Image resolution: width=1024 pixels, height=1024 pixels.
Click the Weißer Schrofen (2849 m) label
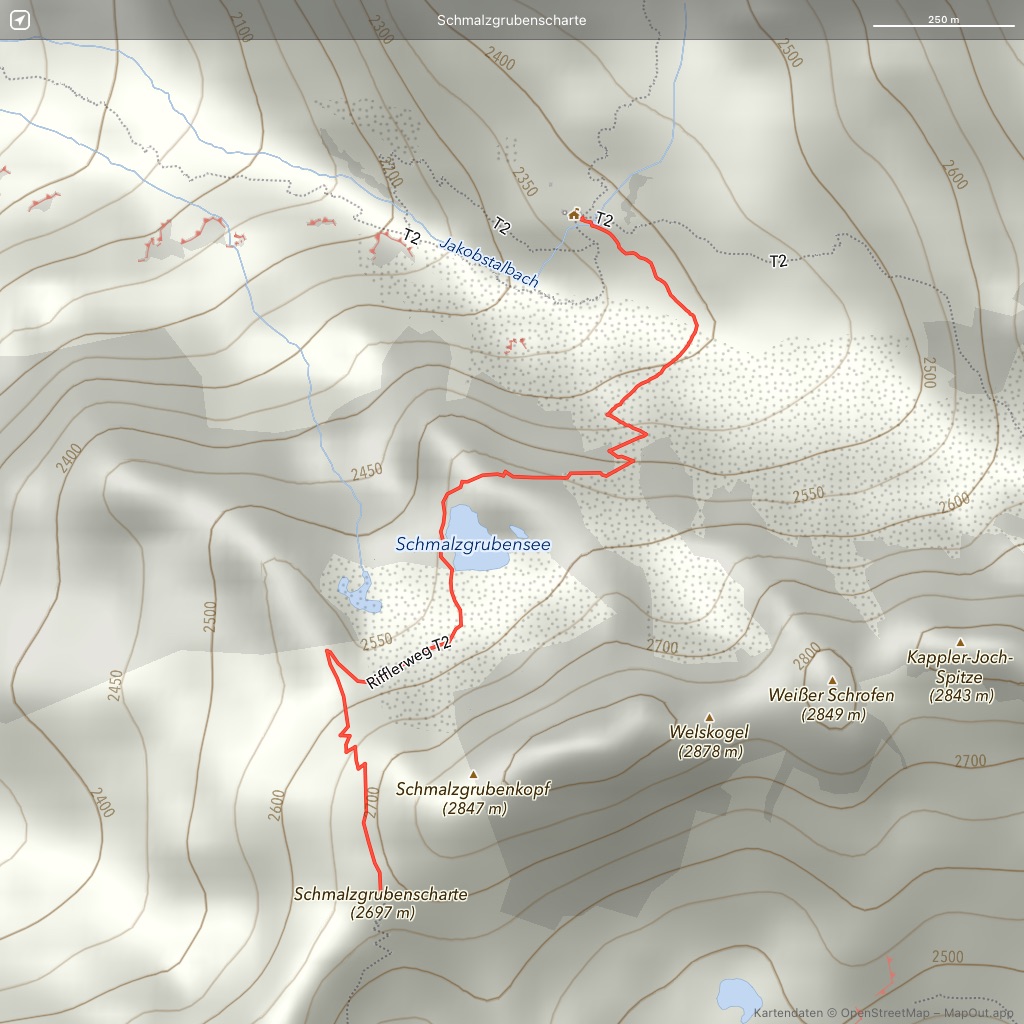click(831, 704)
